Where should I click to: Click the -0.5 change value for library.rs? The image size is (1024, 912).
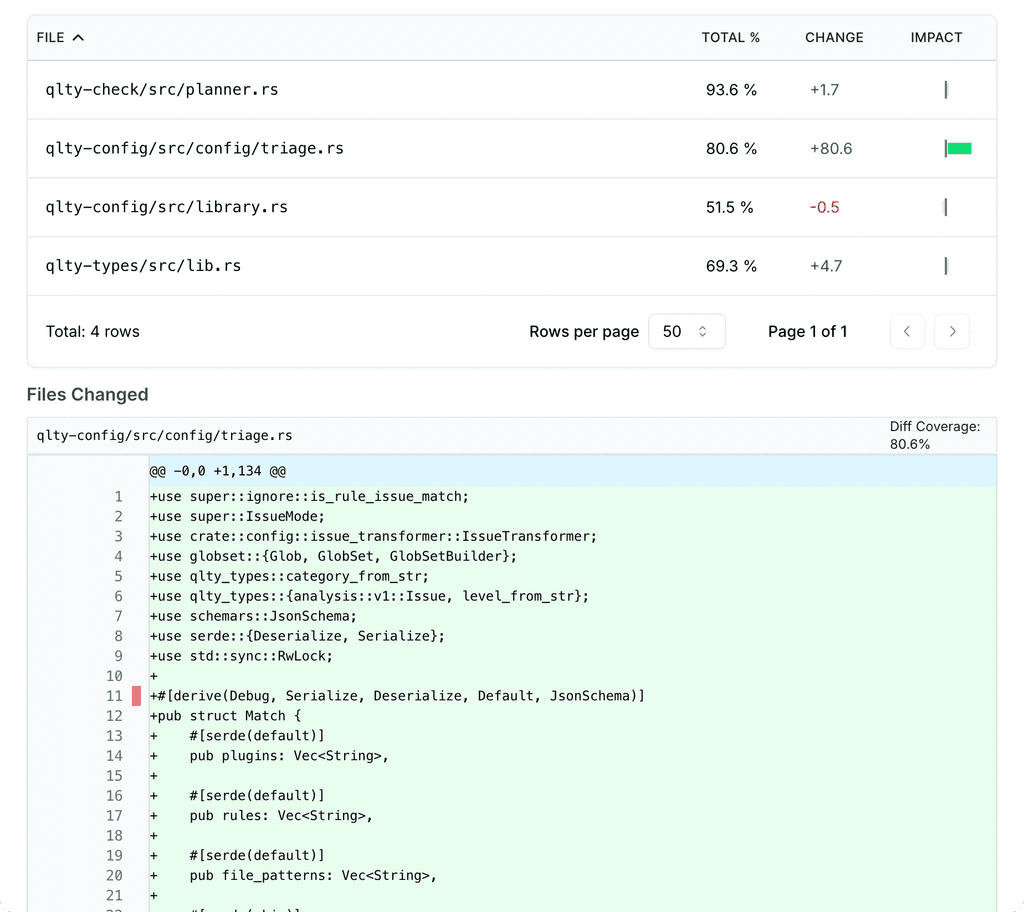(824, 207)
